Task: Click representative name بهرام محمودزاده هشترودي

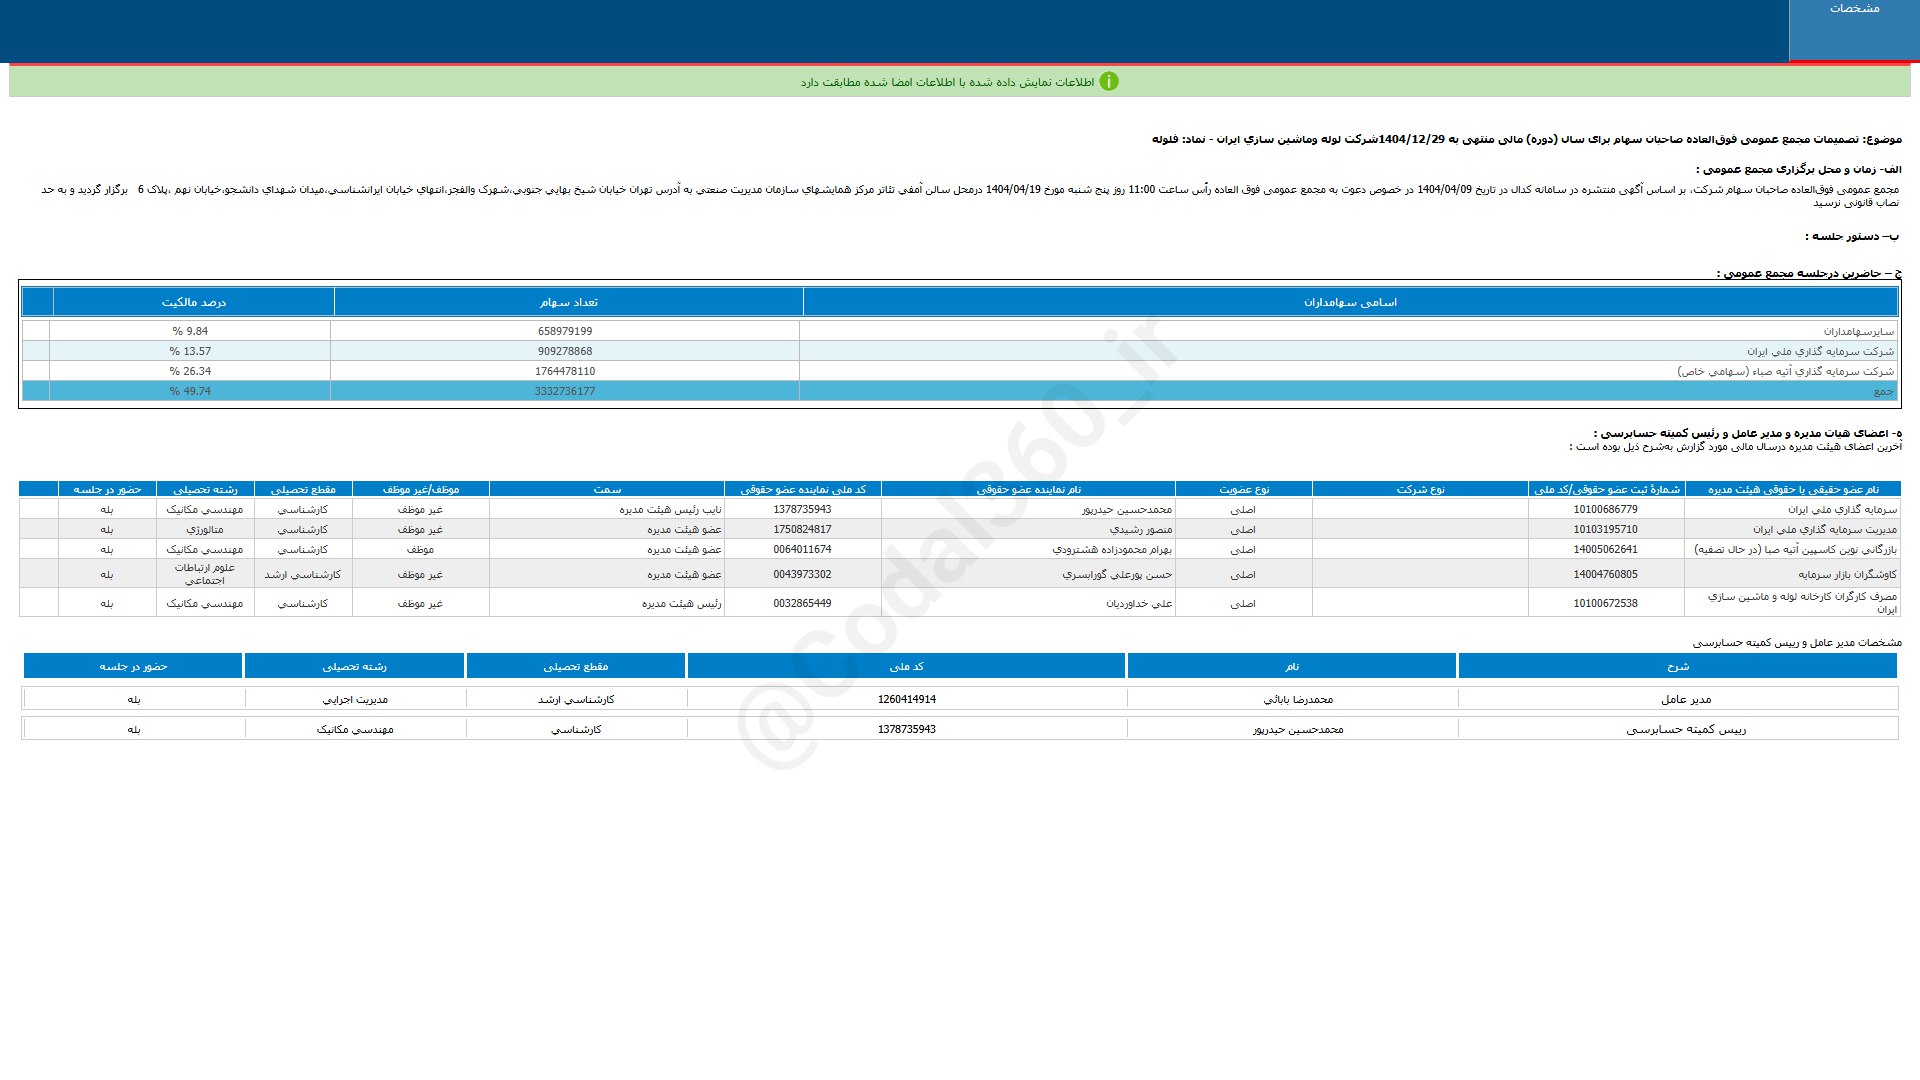Action: coord(1112,549)
